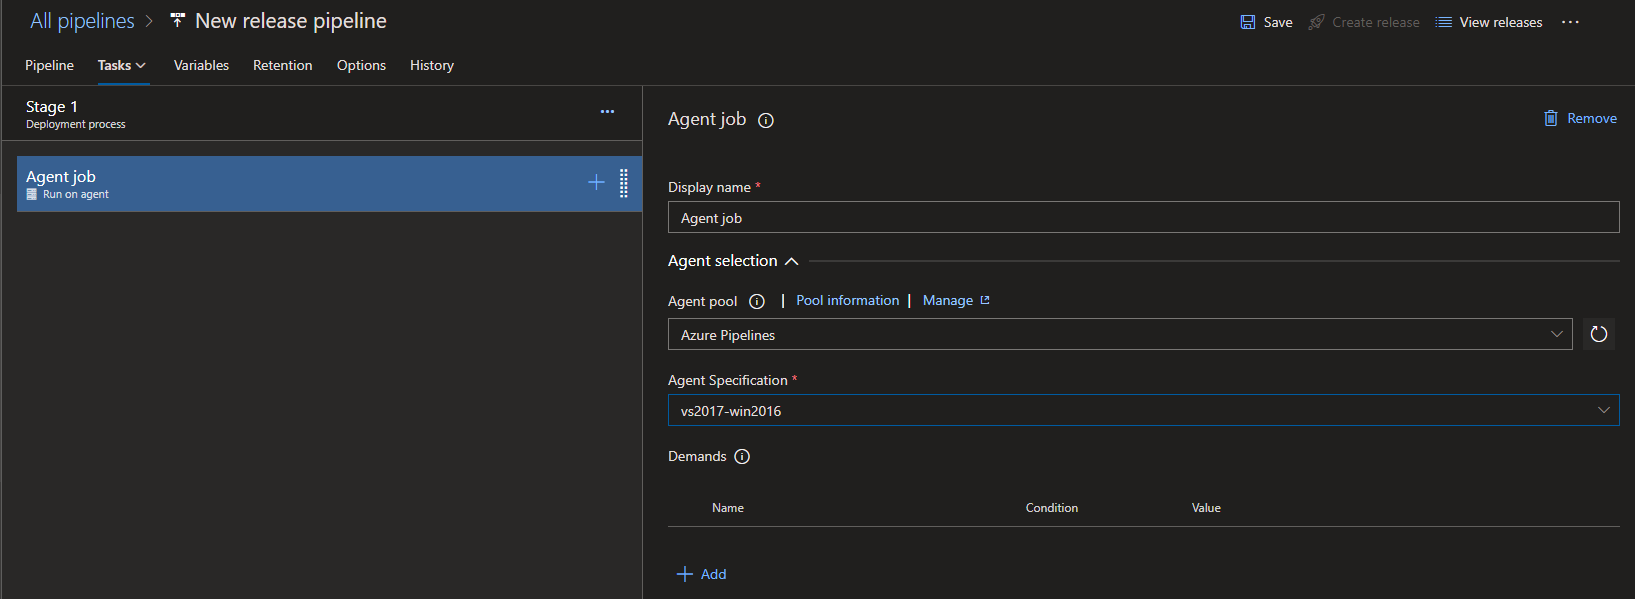Switch to the Variables tab
The width and height of the screenshot is (1635, 599).
tap(201, 66)
